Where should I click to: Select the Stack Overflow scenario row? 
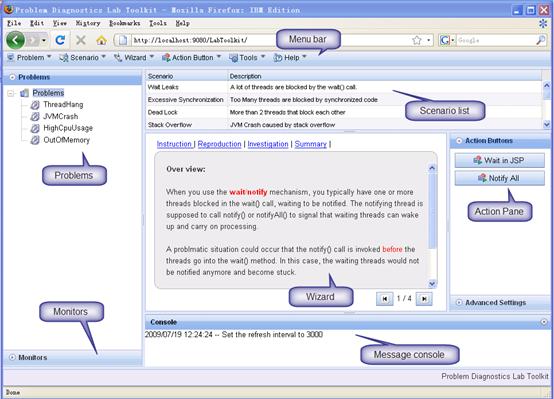click(x=344, y=124)
